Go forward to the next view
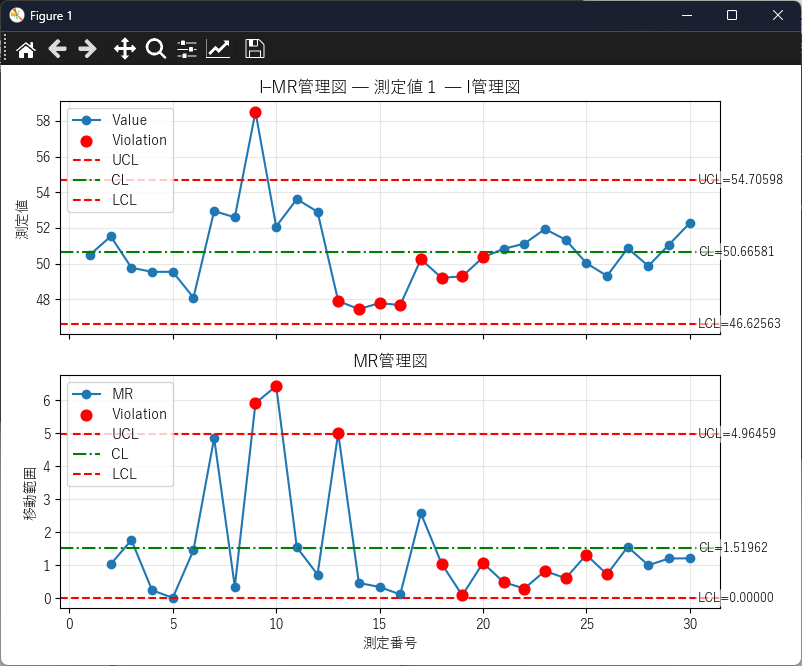Screen dimensions: 802x666 [88, 49]
